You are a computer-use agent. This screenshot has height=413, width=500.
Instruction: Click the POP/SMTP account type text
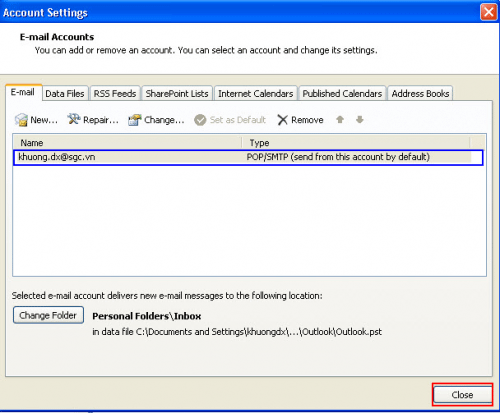click(338, 157)
